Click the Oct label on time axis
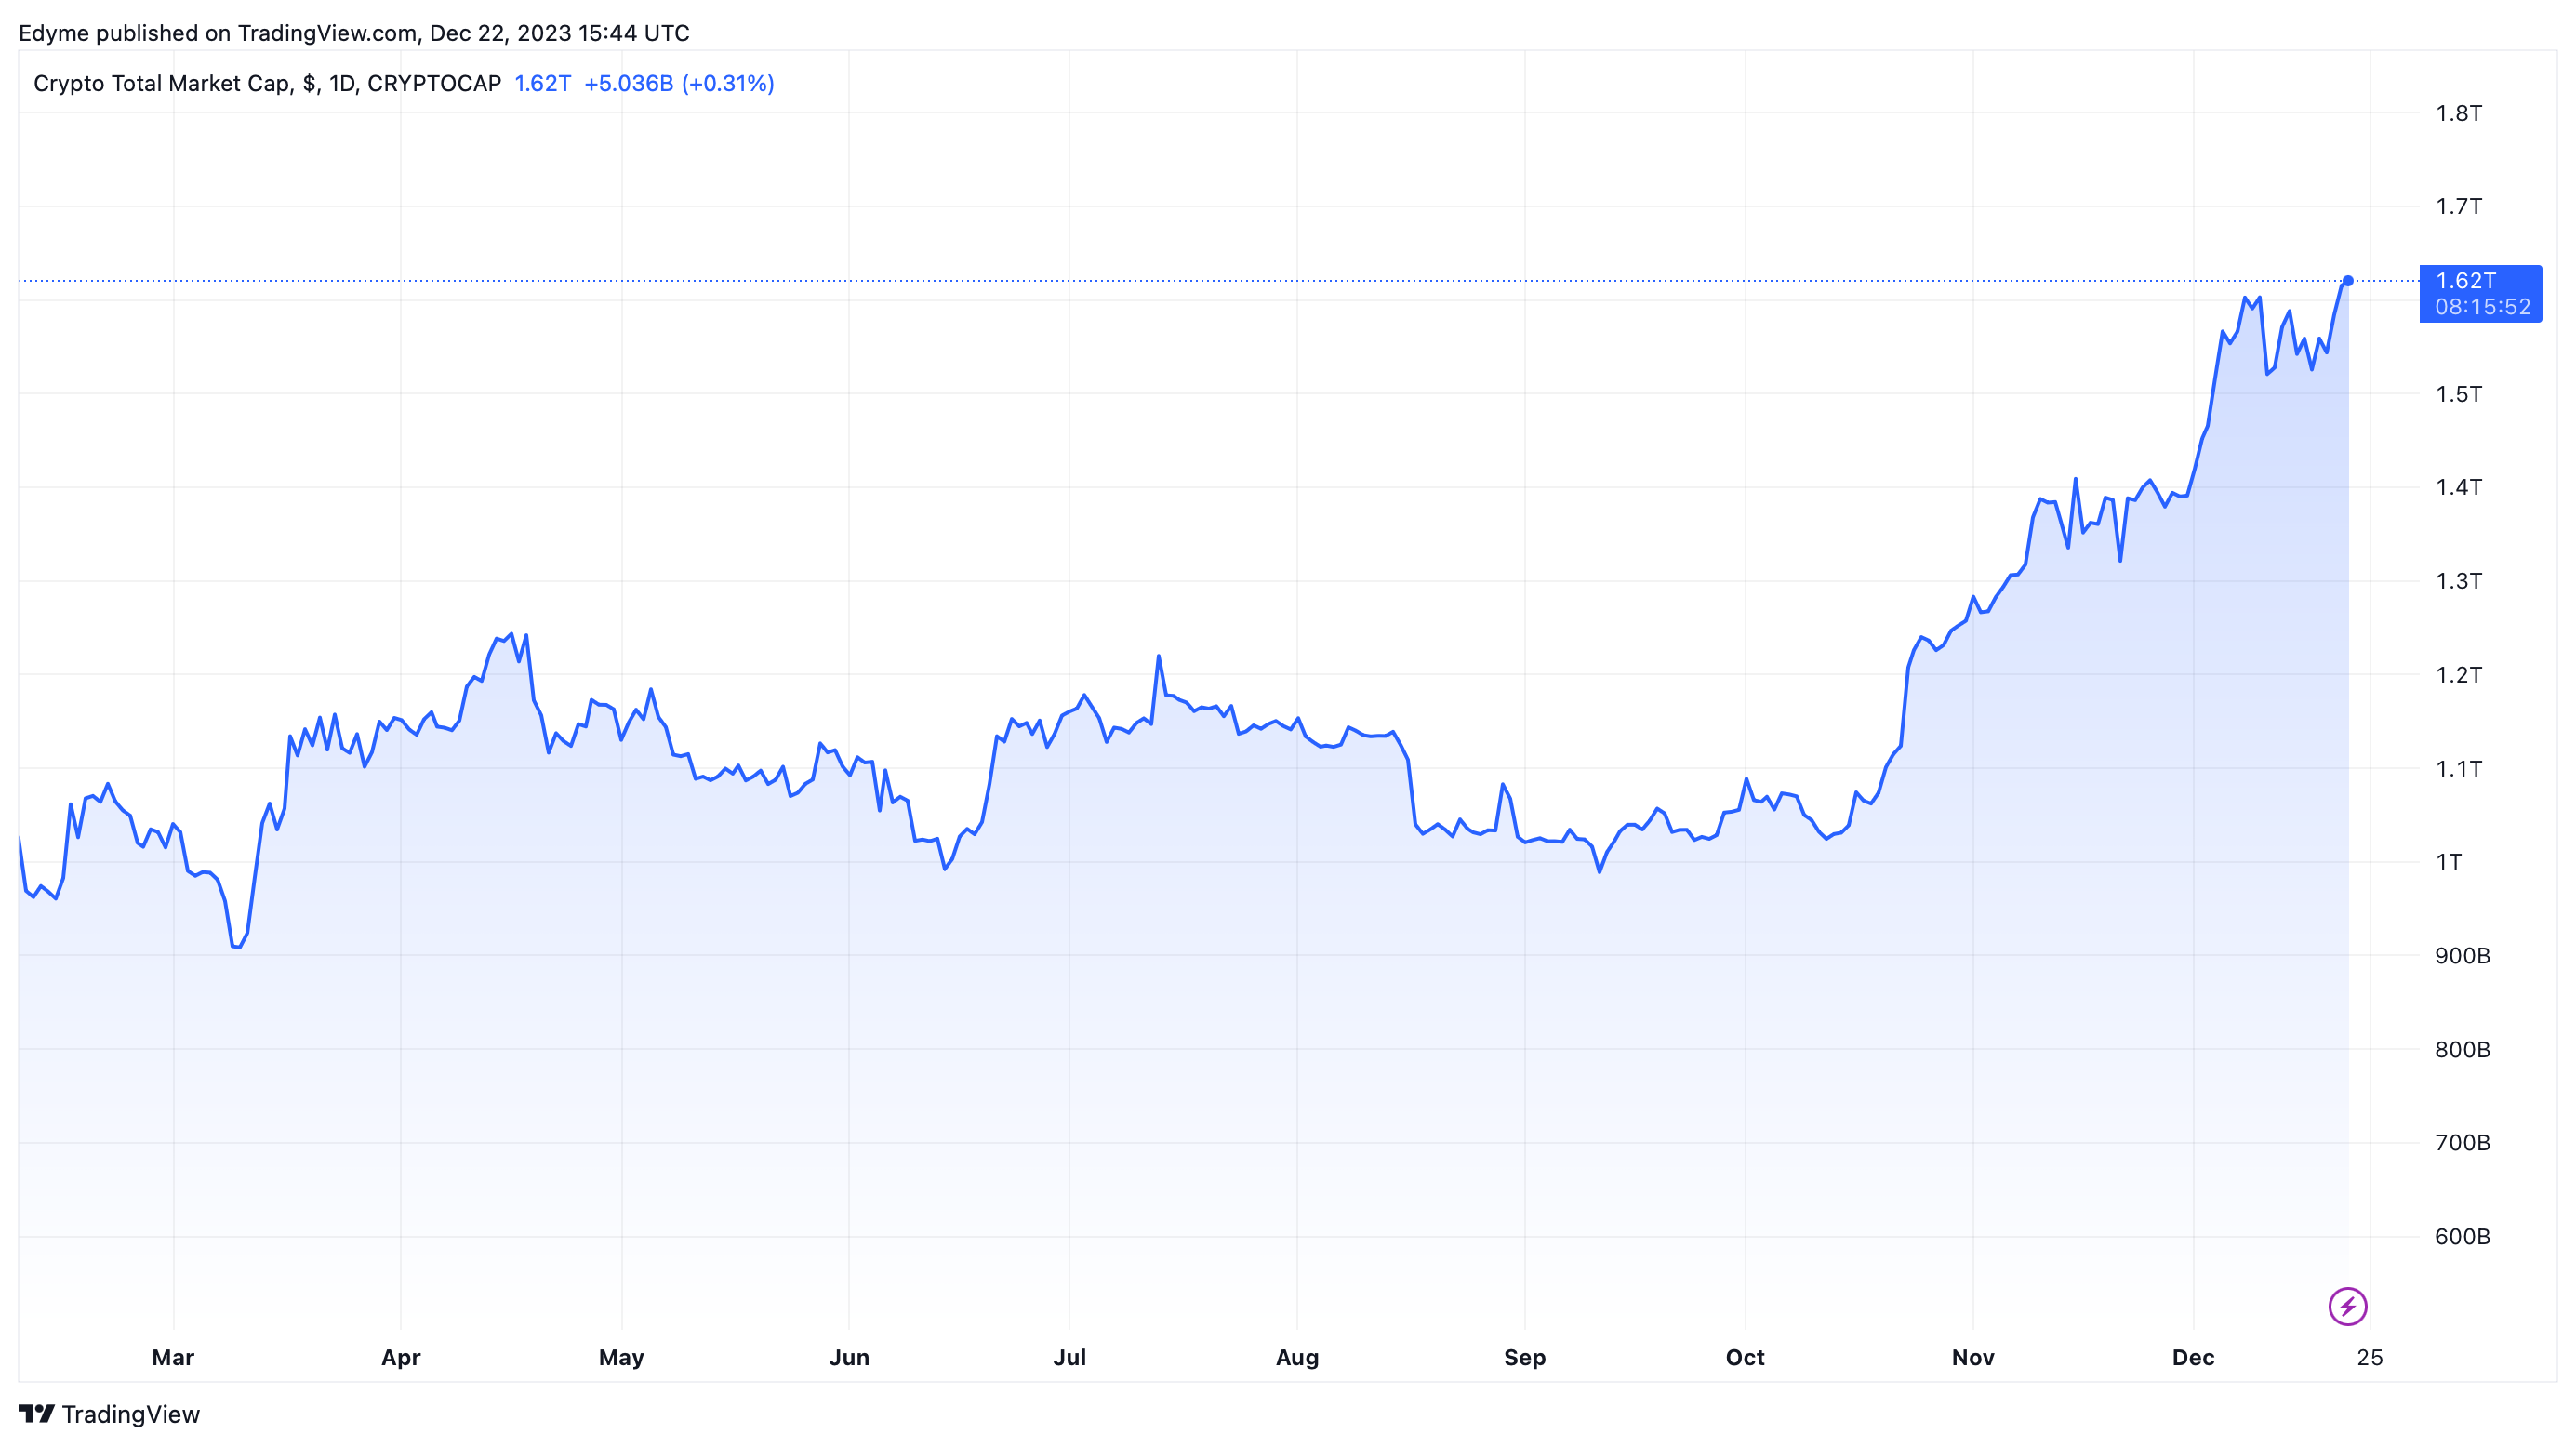2576x1447 pixels. pyautogui.click(x=1744, y=1357)
